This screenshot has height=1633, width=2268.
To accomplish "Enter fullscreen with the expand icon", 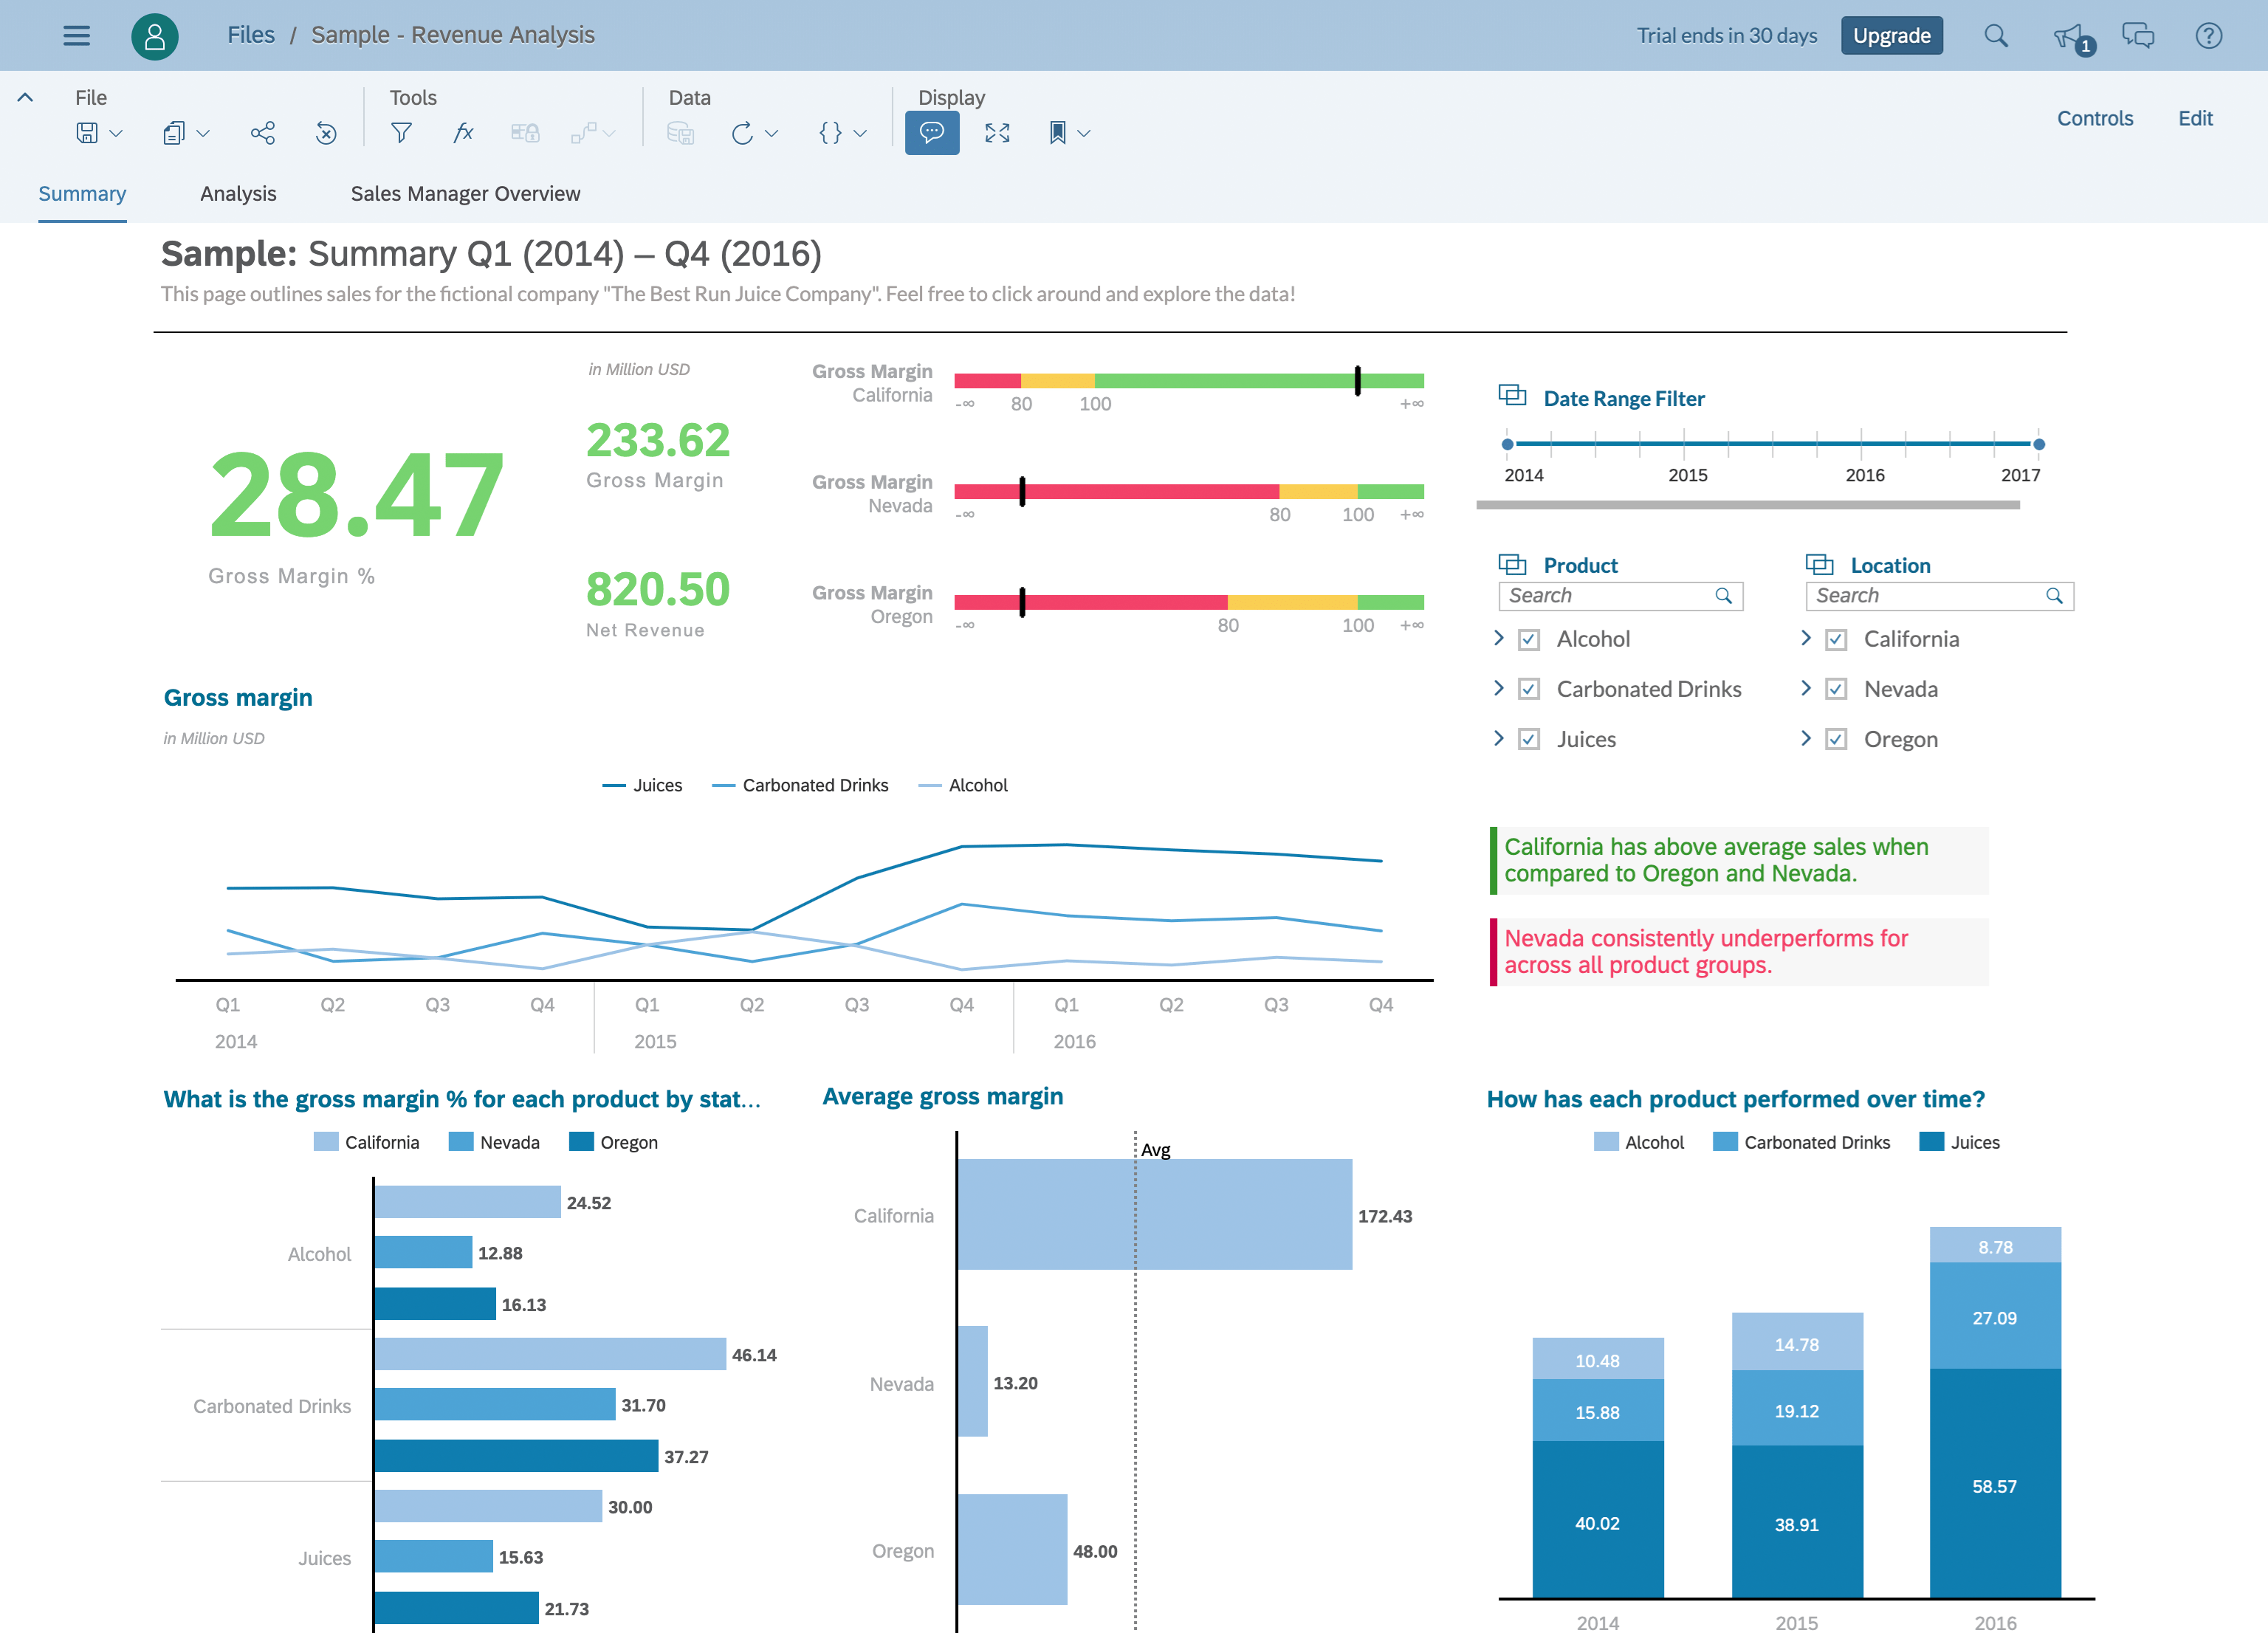I will [x=997, y=133].
